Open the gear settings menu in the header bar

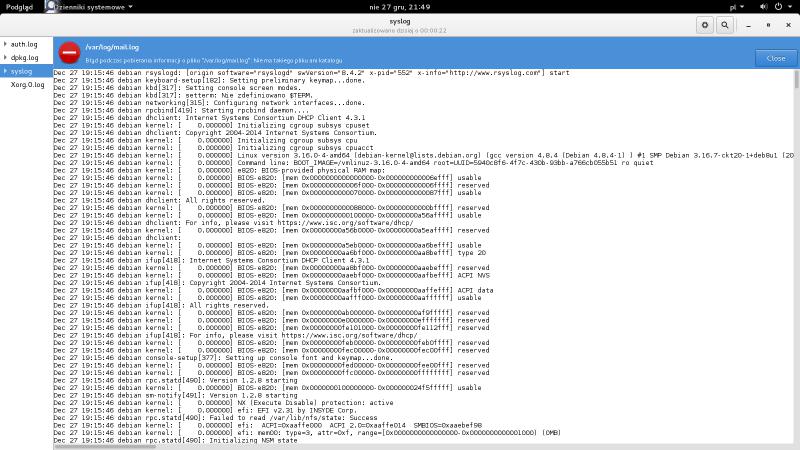click(705, 24)
